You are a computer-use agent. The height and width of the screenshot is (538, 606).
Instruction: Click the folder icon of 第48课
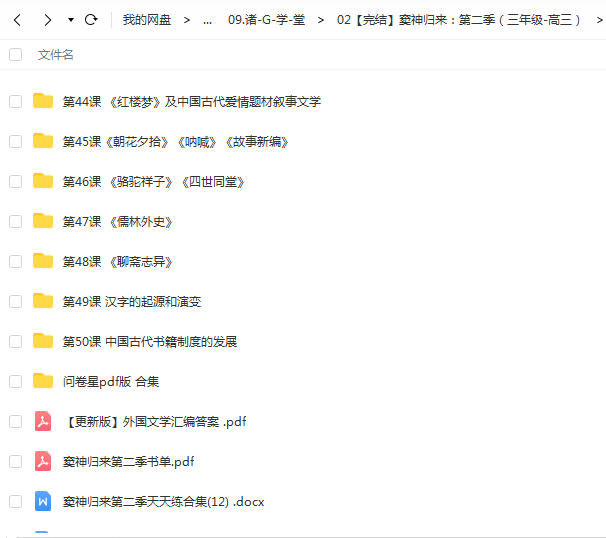[x=43, y=261]
